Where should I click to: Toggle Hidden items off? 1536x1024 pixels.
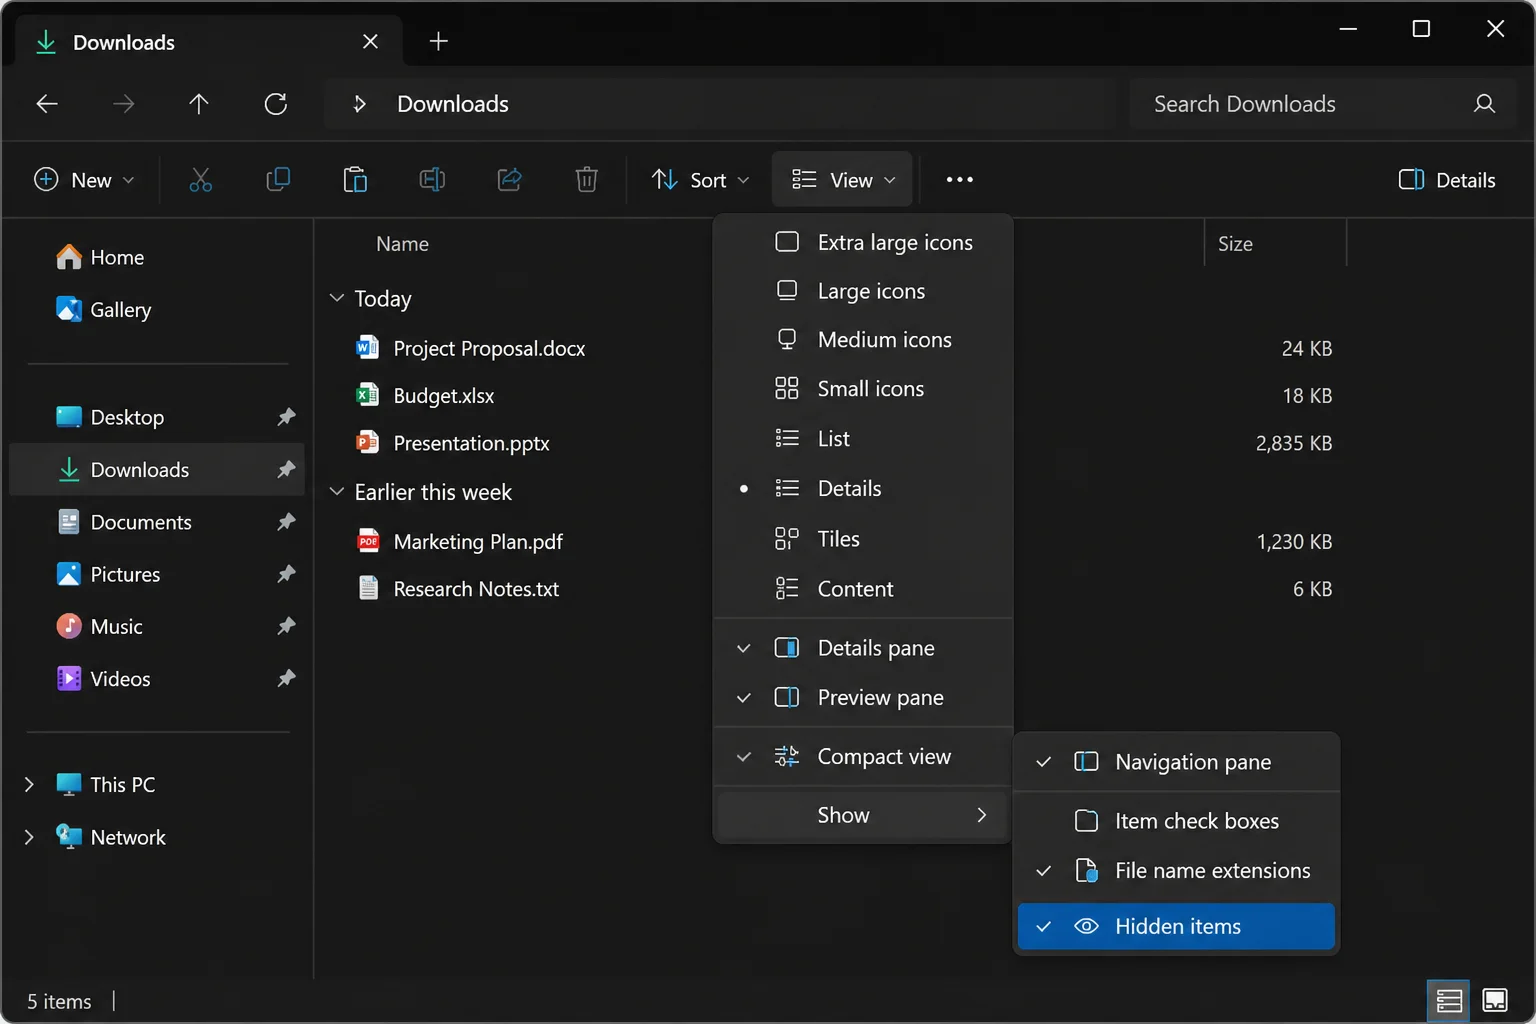tap(1176, 926)
